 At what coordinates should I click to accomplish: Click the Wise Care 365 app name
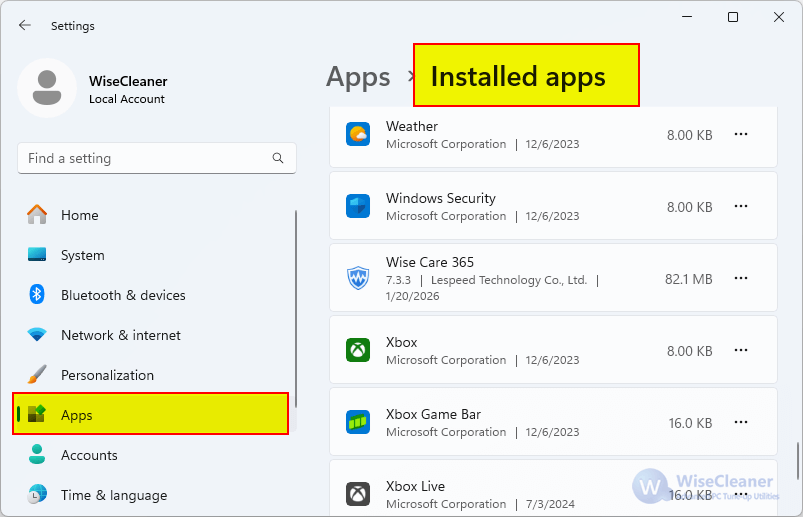pyautogui.click(x=430, y=262)
